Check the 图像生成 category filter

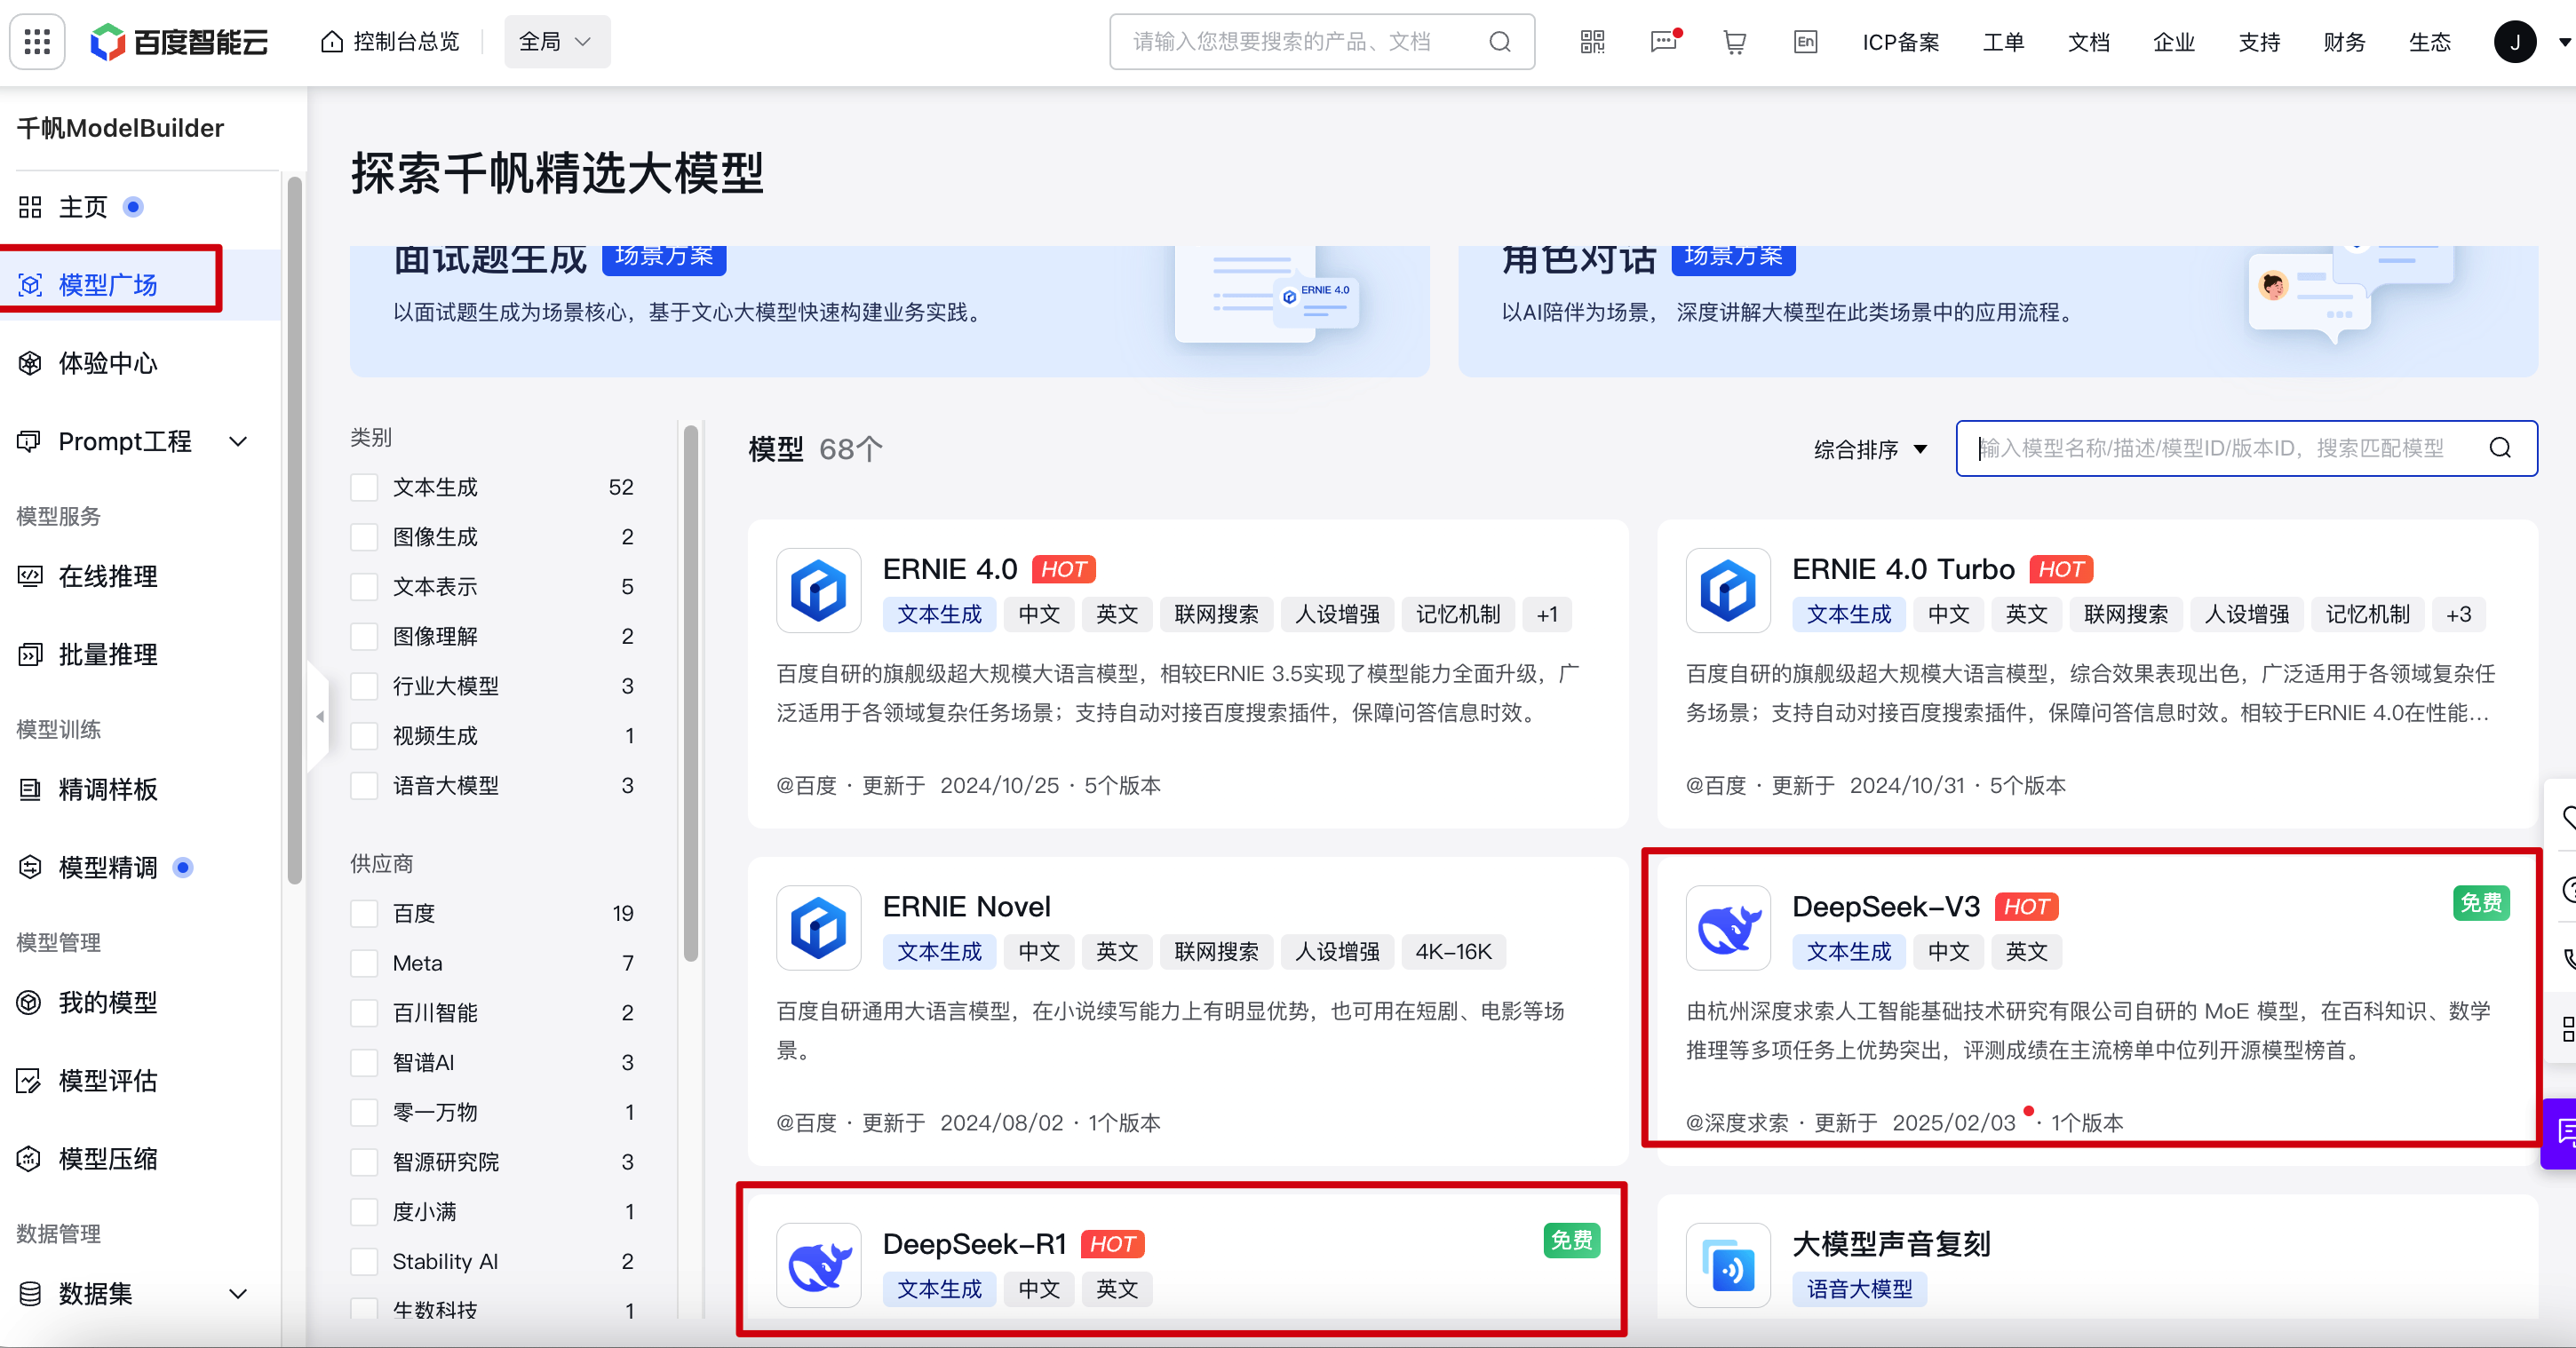pos(364,537)
